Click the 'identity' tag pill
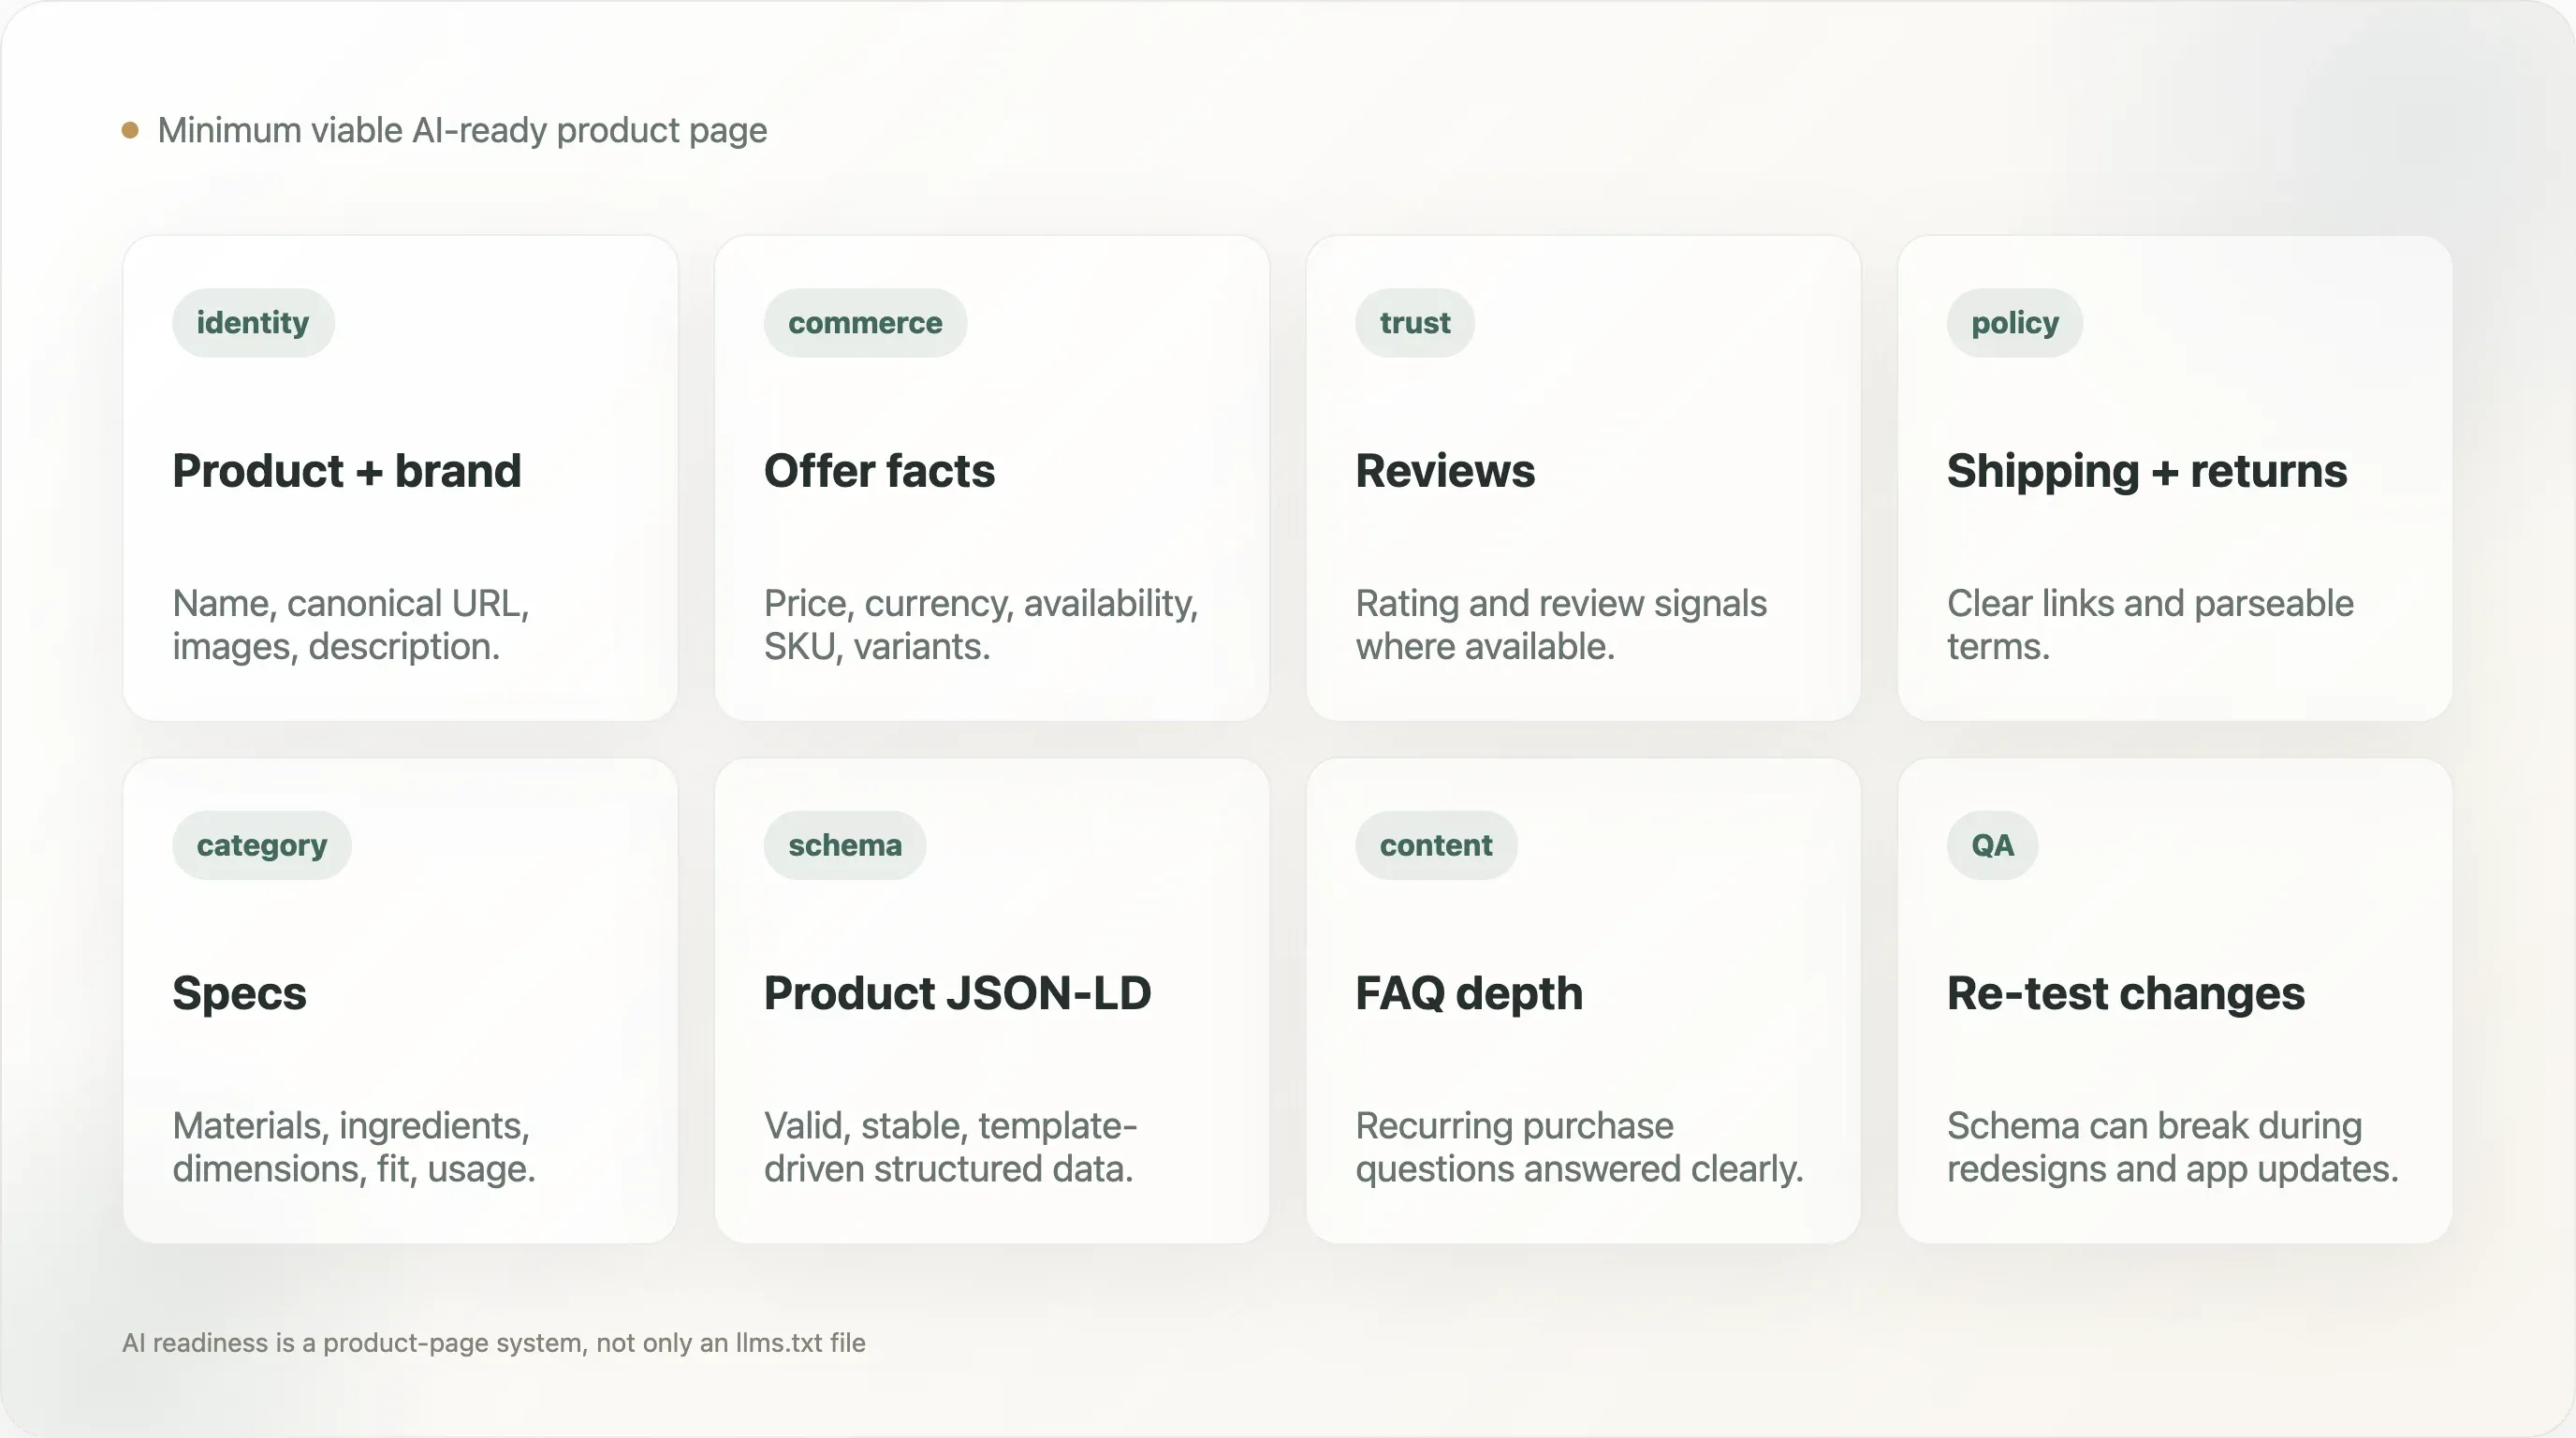Screen dimensions: 2576x1438 (x=253, y=322)
